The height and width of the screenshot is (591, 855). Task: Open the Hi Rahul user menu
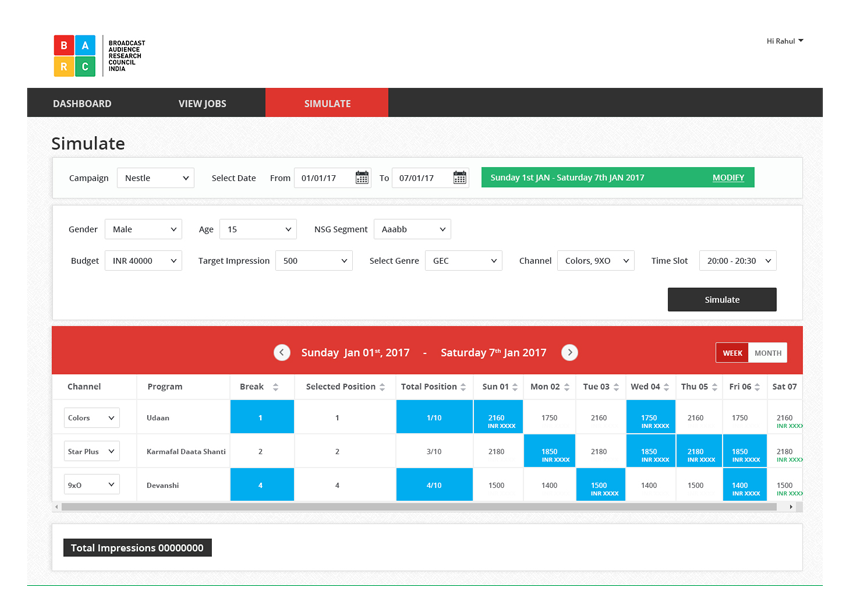coord(785,41)
